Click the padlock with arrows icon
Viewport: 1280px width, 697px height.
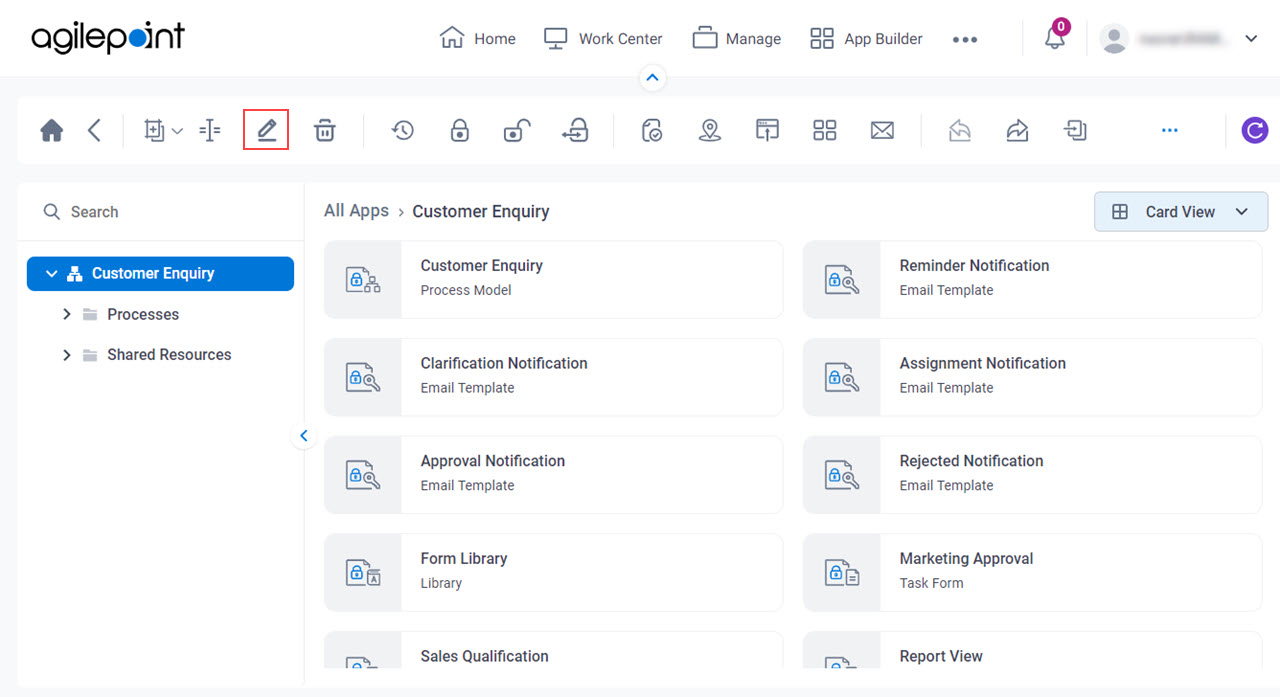click(575, 130)
